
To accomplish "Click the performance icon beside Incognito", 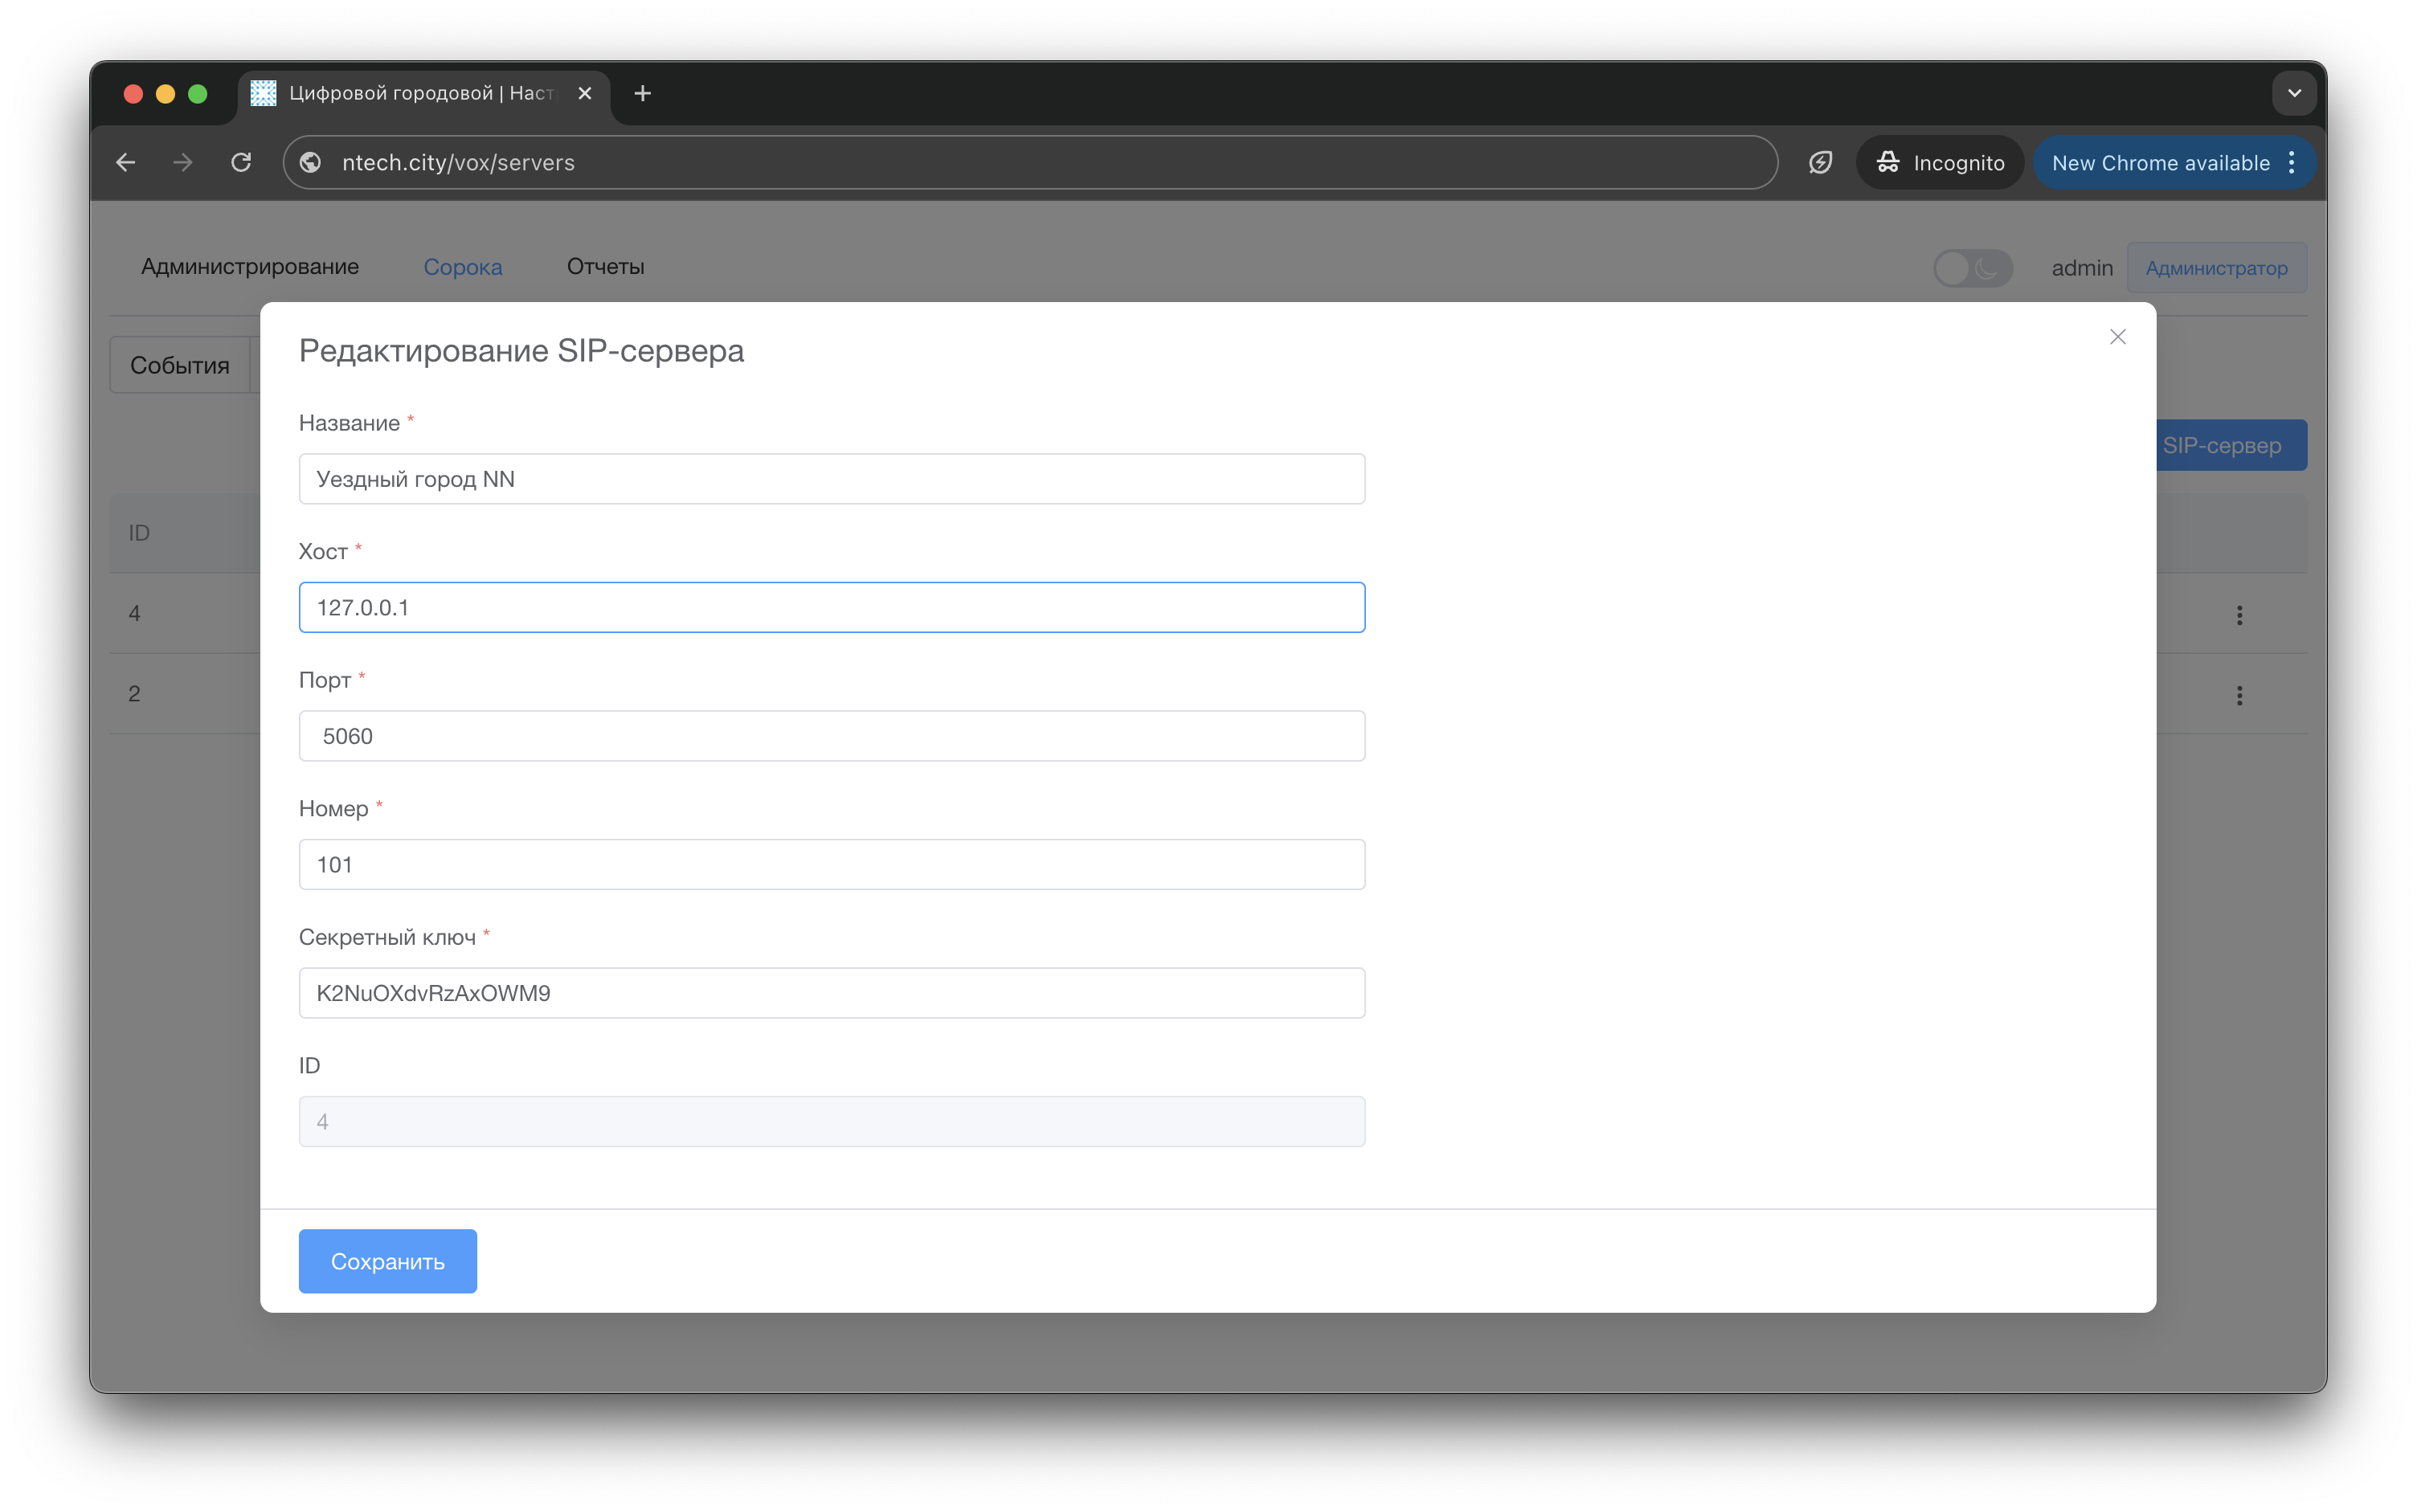I will pyautogui.click(x=1820, y=162).
